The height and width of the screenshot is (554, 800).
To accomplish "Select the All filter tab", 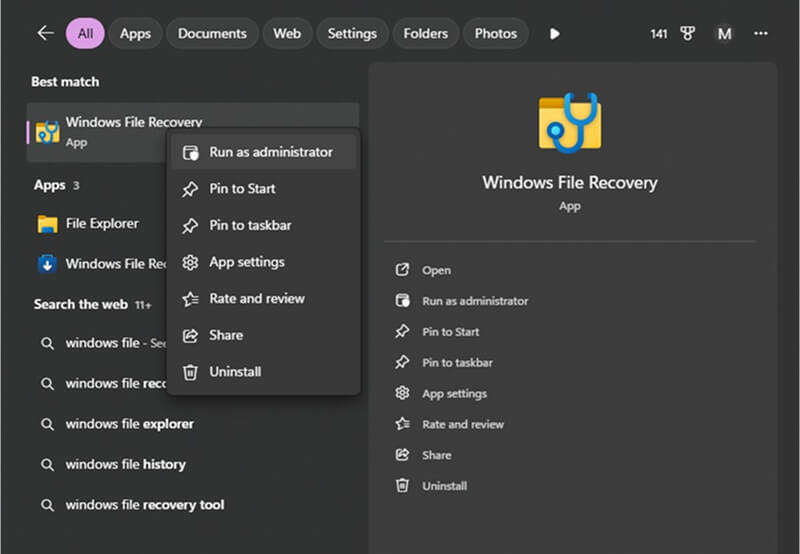I will click(x=85, y=34).
